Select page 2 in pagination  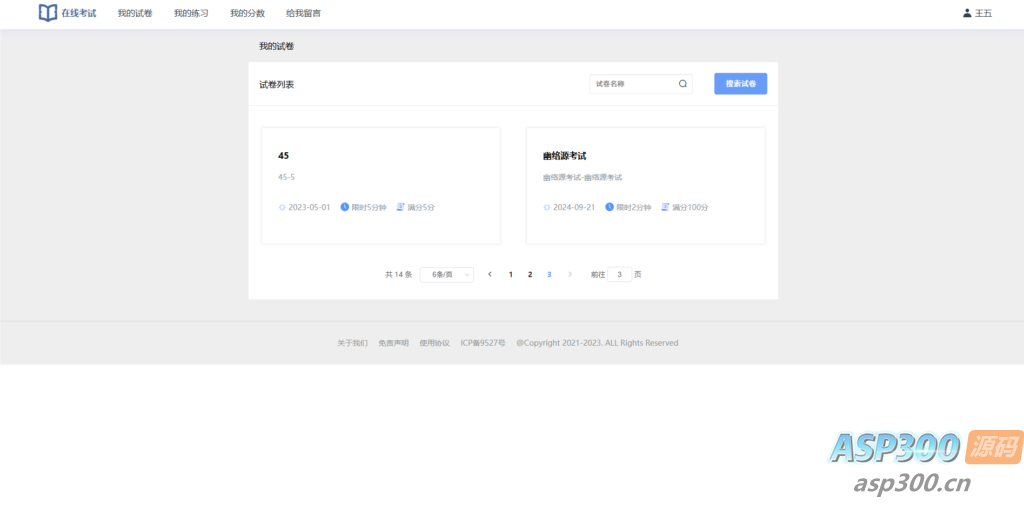(530, 274)
